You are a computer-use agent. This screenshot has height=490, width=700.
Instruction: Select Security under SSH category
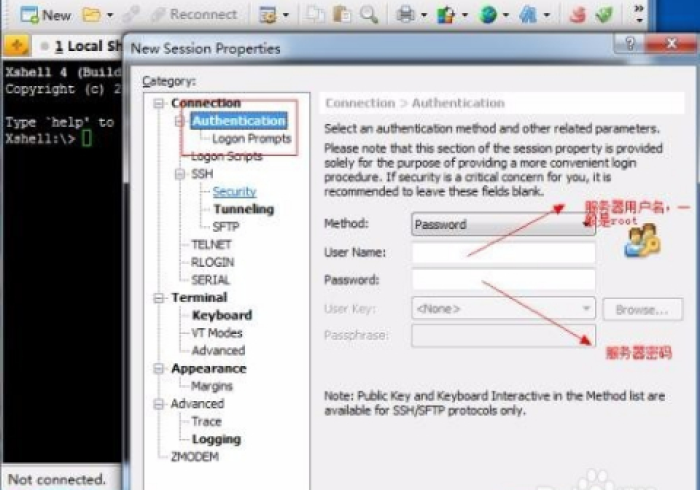coord(234,192)
